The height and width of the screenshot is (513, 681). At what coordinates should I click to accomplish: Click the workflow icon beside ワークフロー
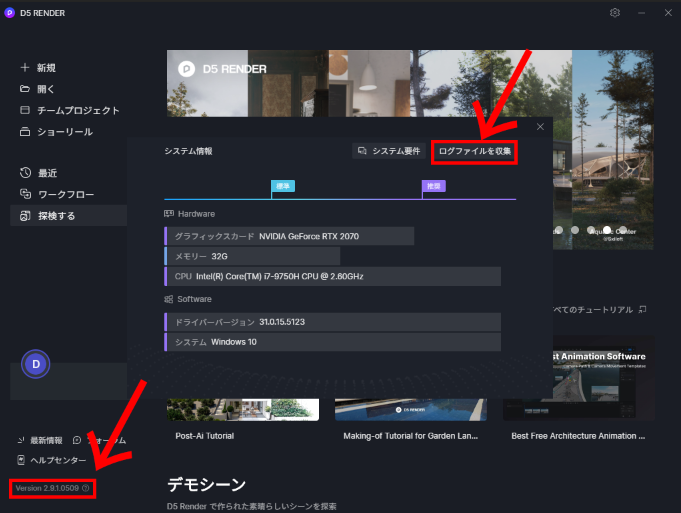click(x=25, y=194)
